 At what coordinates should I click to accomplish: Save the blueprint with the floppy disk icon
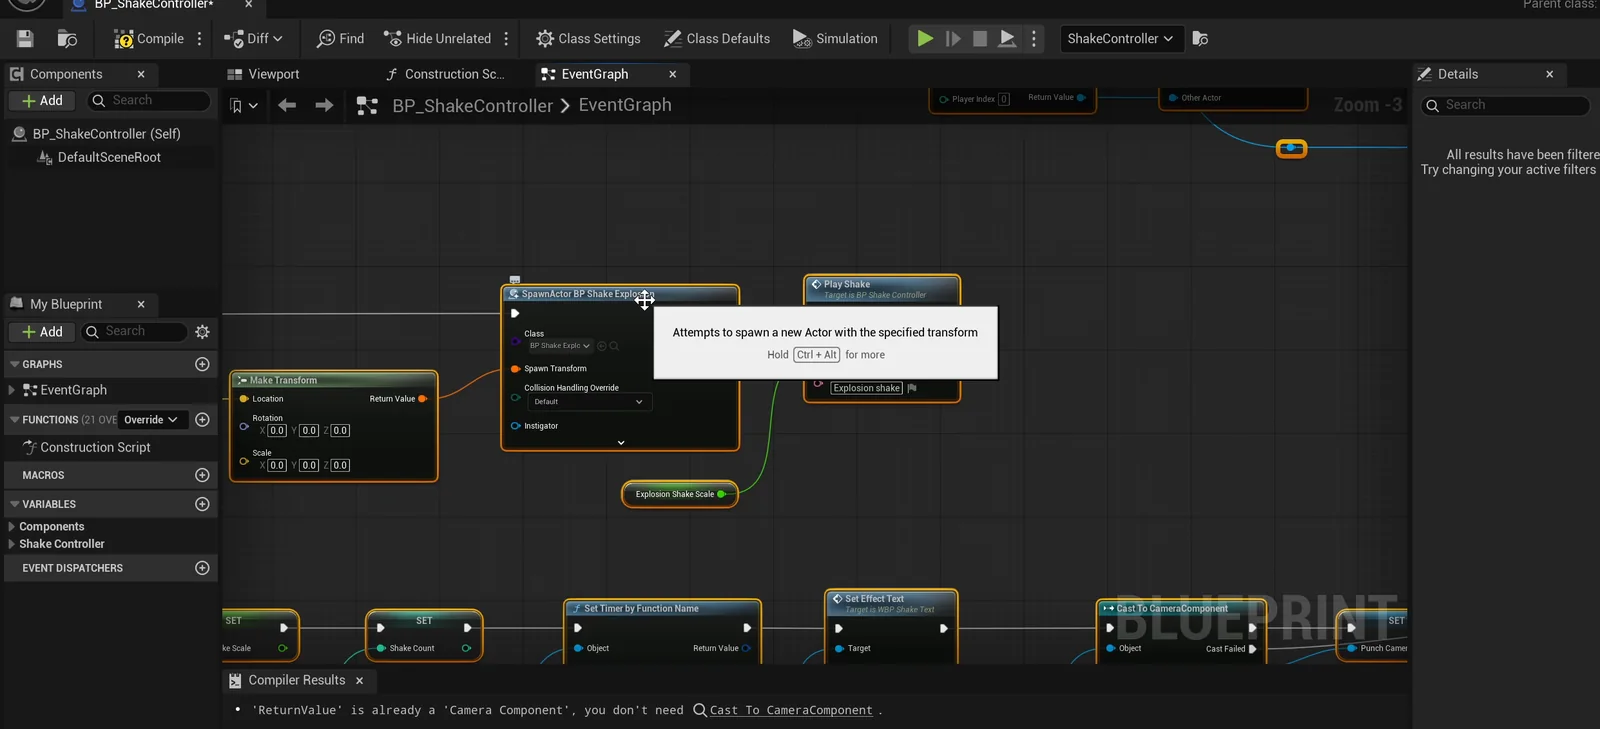coord(25,38)
